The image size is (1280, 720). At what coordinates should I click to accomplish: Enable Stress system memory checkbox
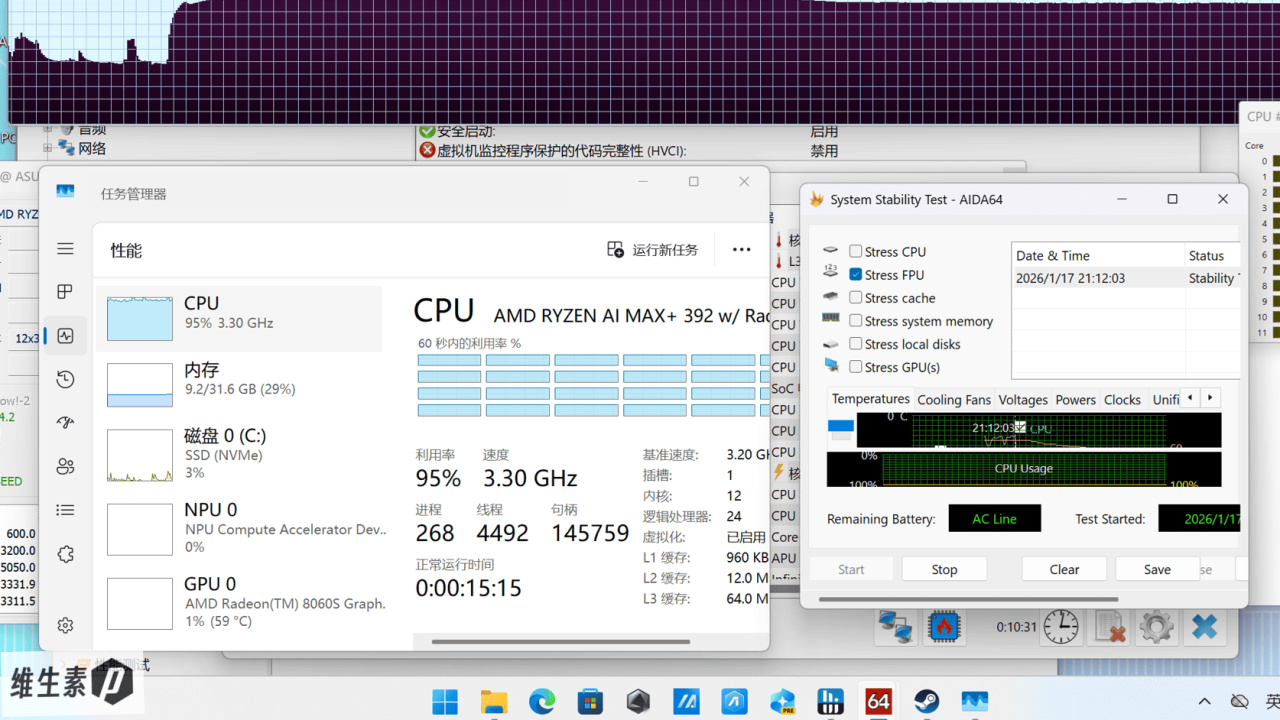click(856, 321)
